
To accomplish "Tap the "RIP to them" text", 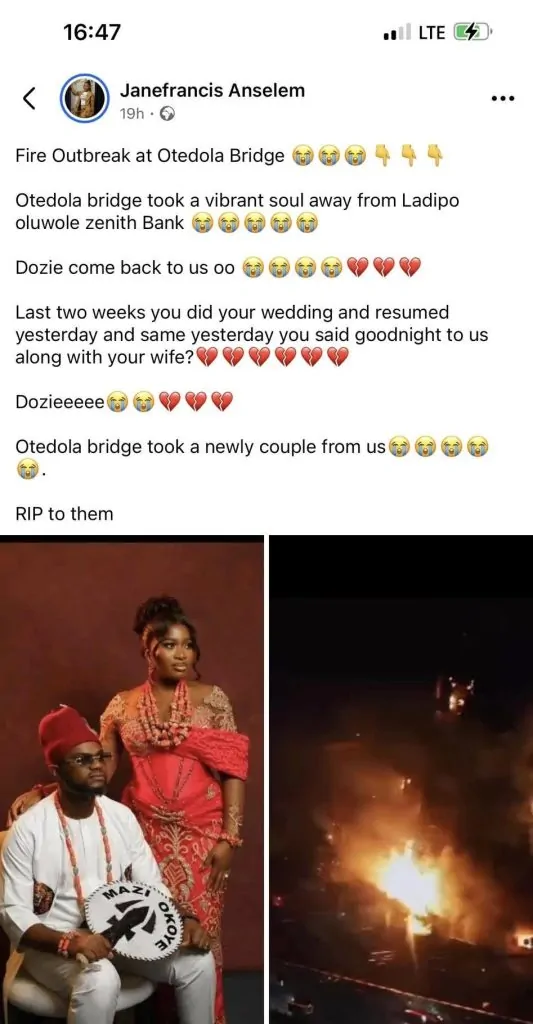I will 64,513.
